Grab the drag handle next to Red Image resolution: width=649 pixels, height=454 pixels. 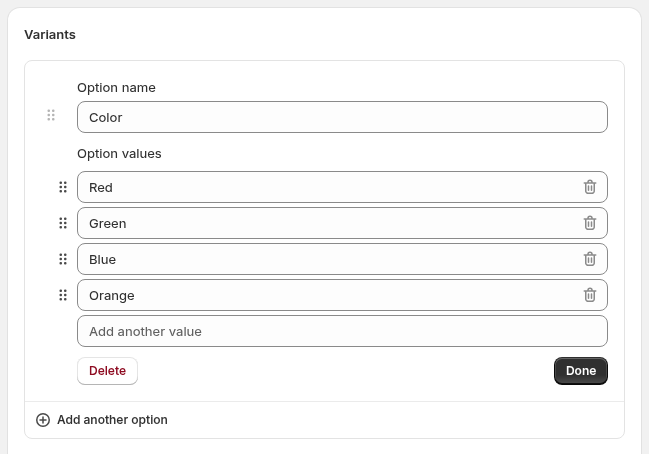(x=63, y=187)
